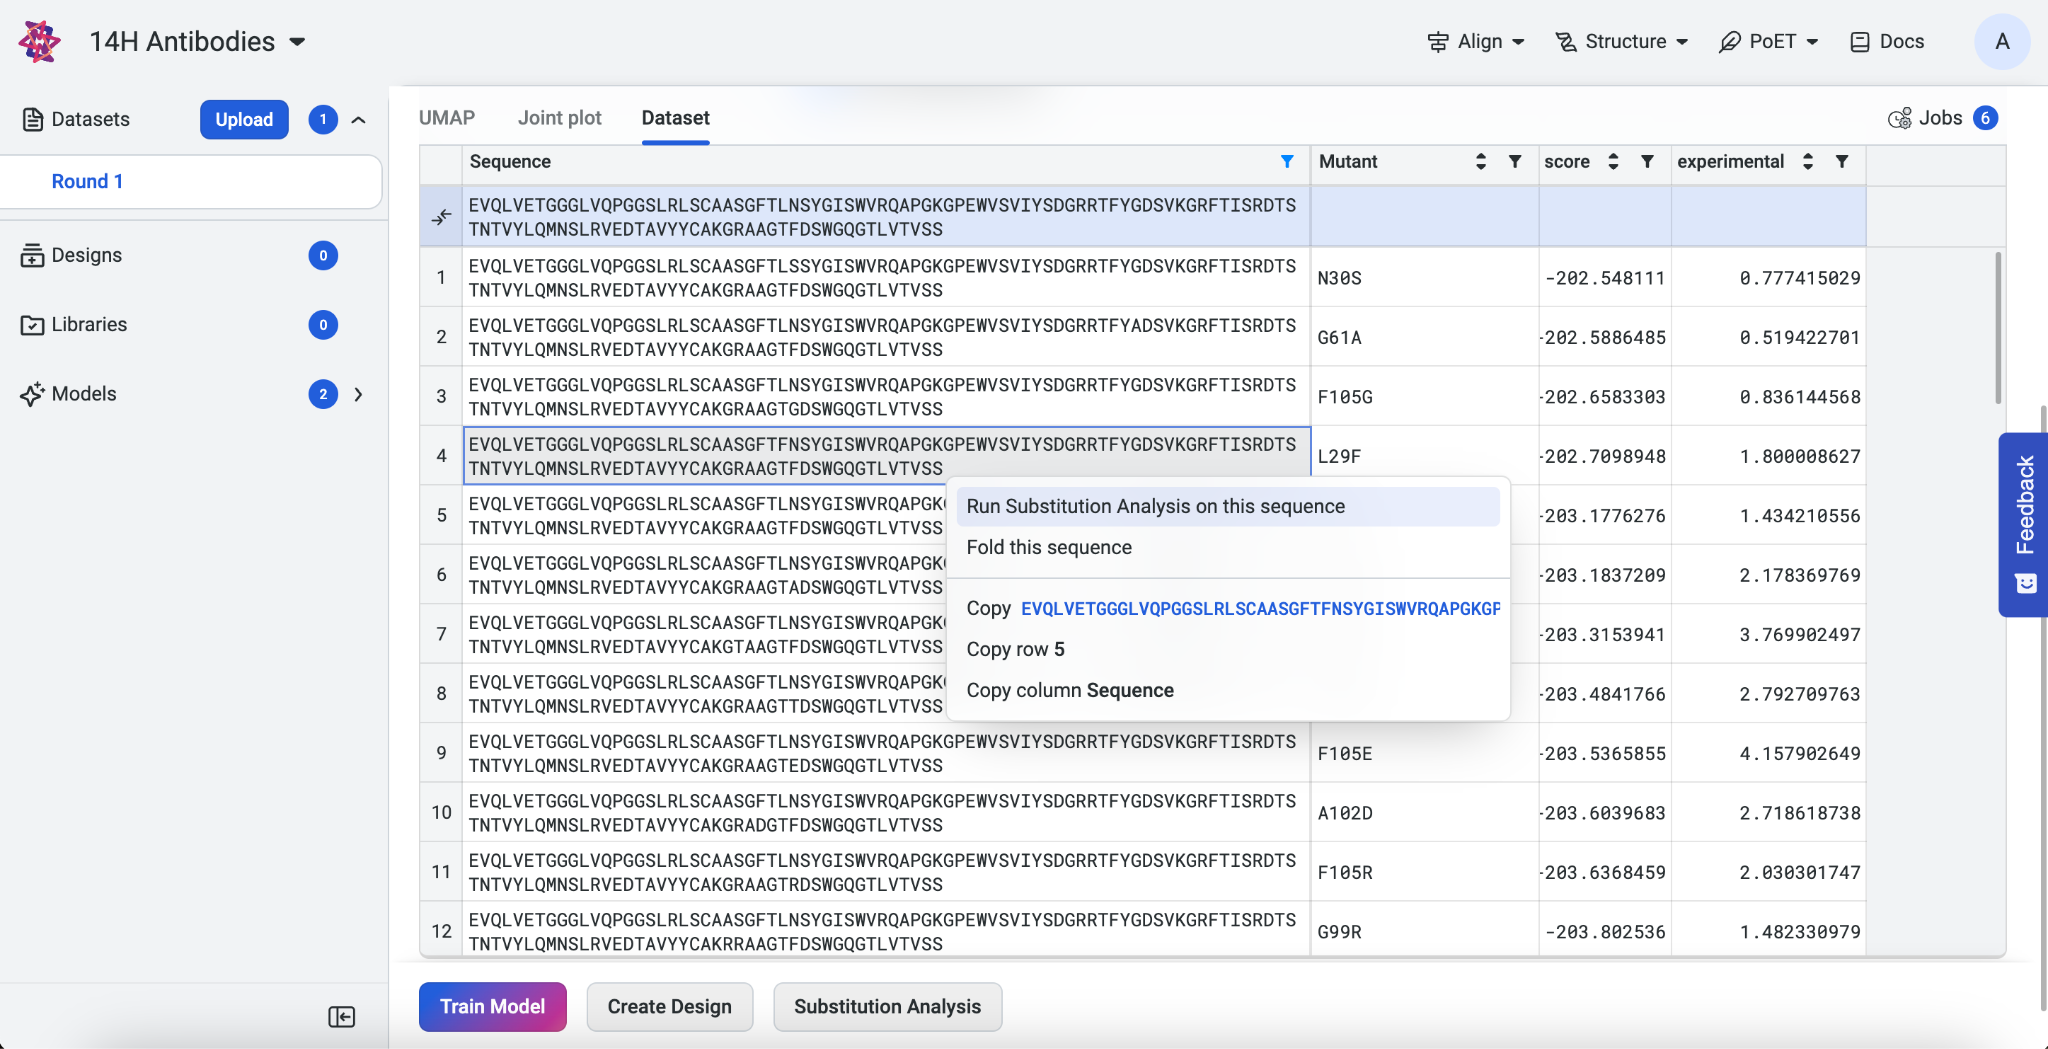Click row number 12
The width and height of the screenshot is (2048, 1049).
click(441, 931)
